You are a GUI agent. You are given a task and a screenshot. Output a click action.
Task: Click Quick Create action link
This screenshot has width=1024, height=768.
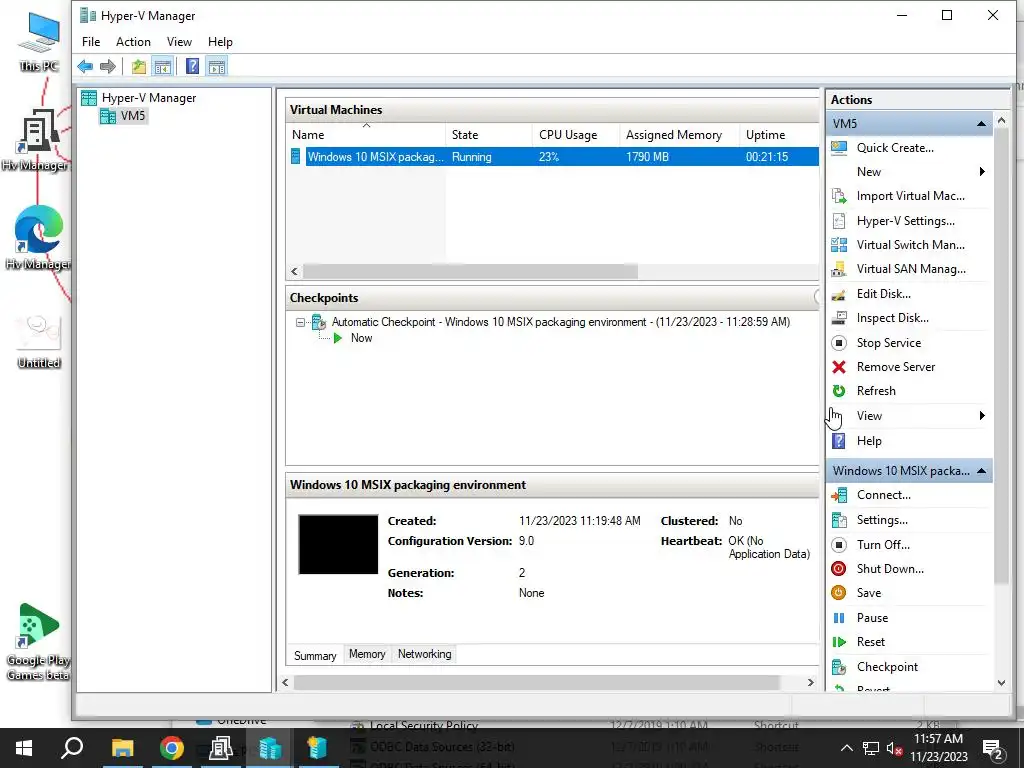coord(895,148)
